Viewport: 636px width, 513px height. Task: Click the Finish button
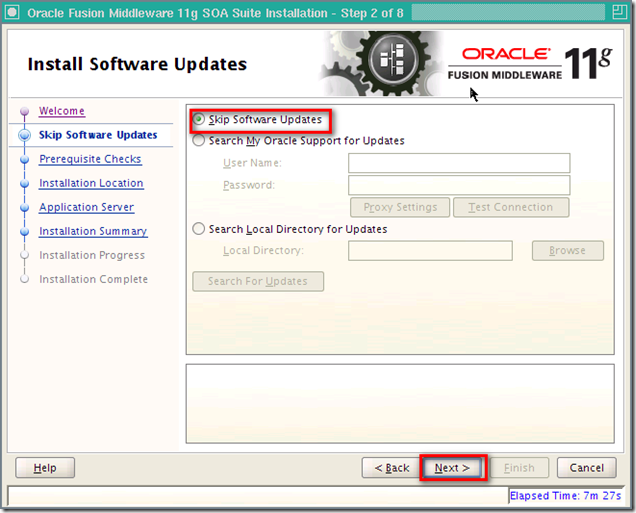click(x=519, y=468)
